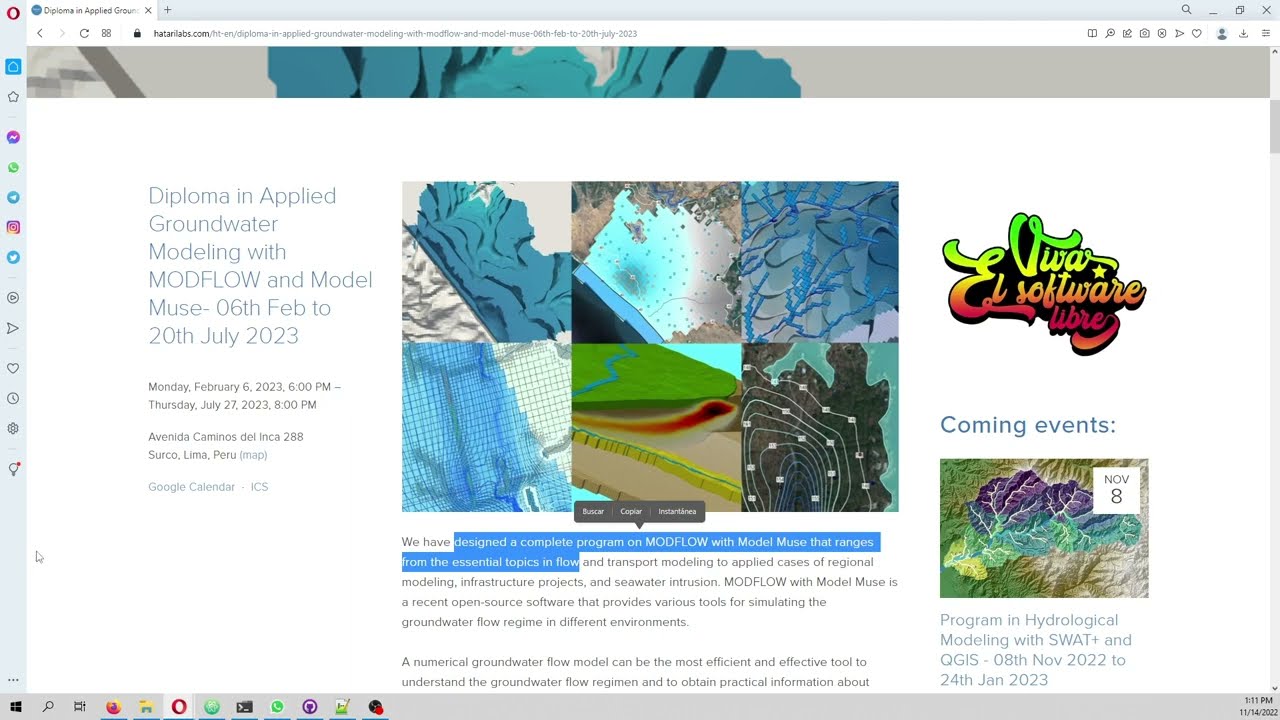Open Facebook Messenger in the Opera sidebar
This screenshot has height=720, width=1280.
pyautogui.click(x=13, y=137)
